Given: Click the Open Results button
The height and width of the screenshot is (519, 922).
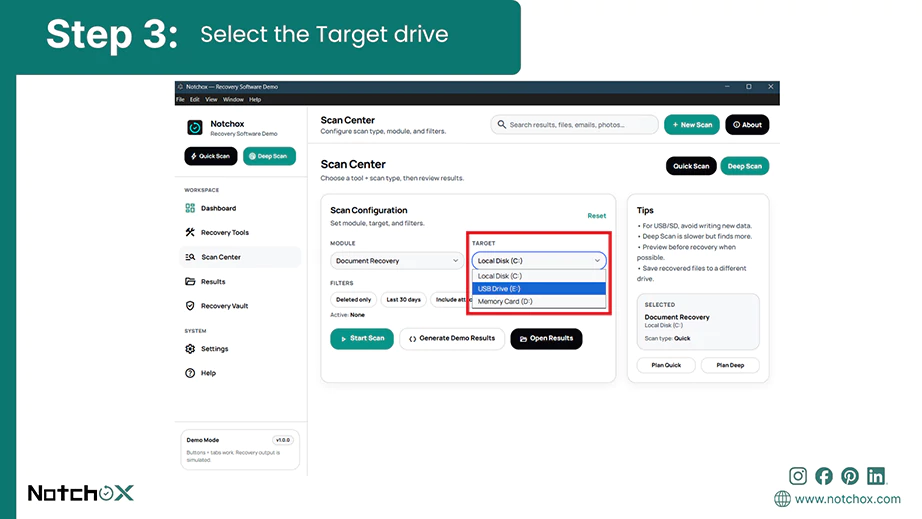Looking at the screenshot, I should (546, 339).
